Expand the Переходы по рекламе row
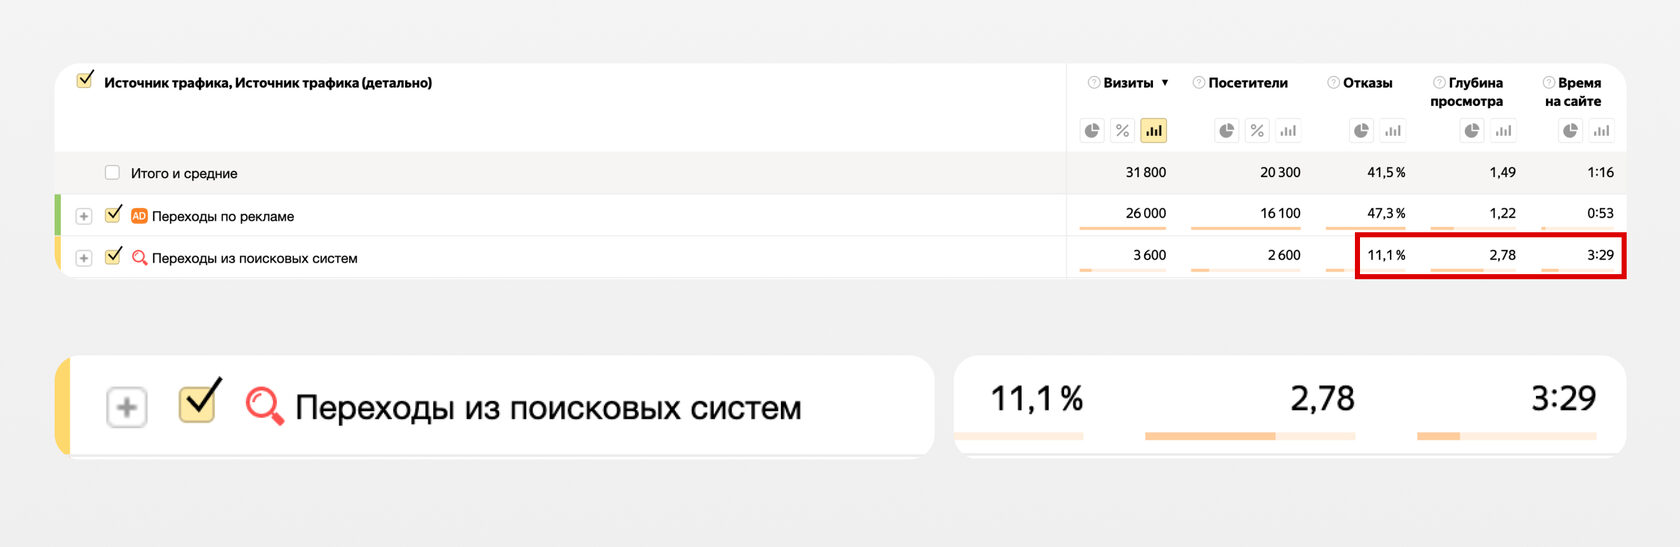This screenshot has width=1680, height=547. (x=84, y=216)
